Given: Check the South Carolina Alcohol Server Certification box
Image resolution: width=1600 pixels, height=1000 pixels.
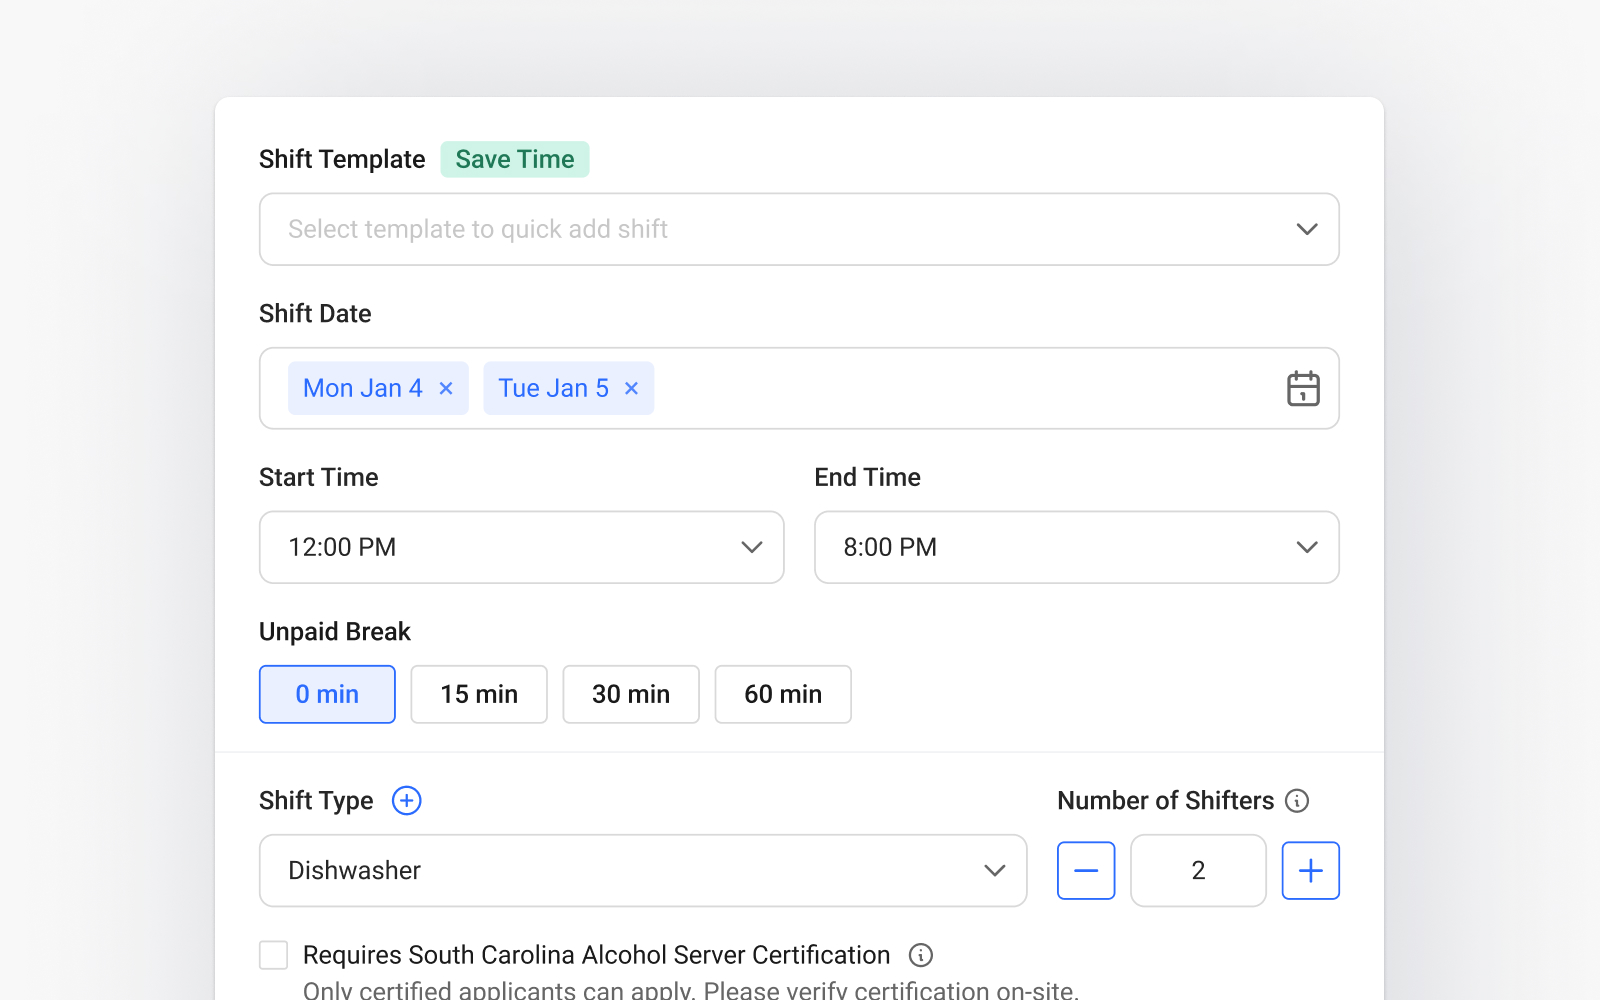Looking at the screenshot, I should coord(274,955).
